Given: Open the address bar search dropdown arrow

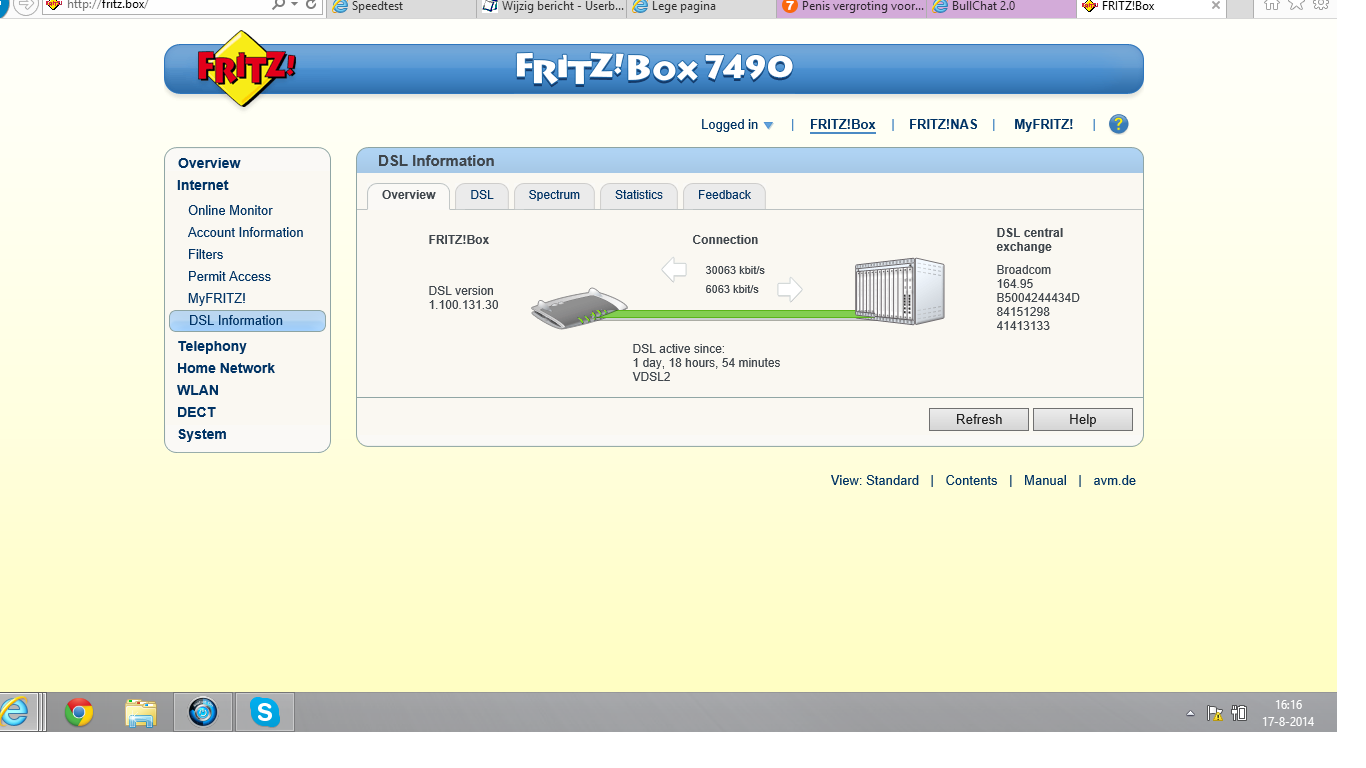Looking at the screenshot, I should click(x=293, y=5).
